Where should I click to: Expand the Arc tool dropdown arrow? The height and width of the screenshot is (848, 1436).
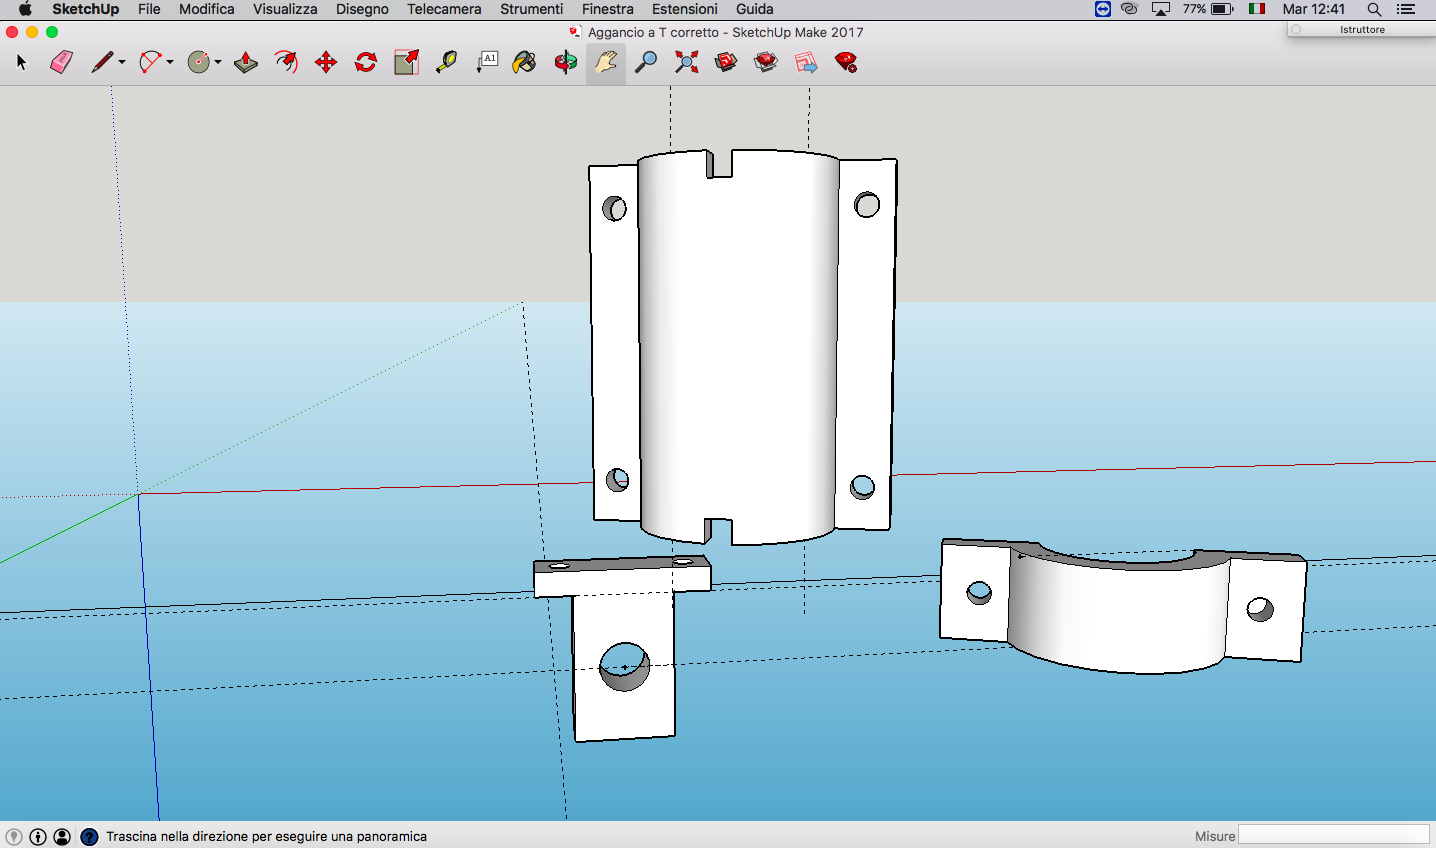tap(170, 62)
